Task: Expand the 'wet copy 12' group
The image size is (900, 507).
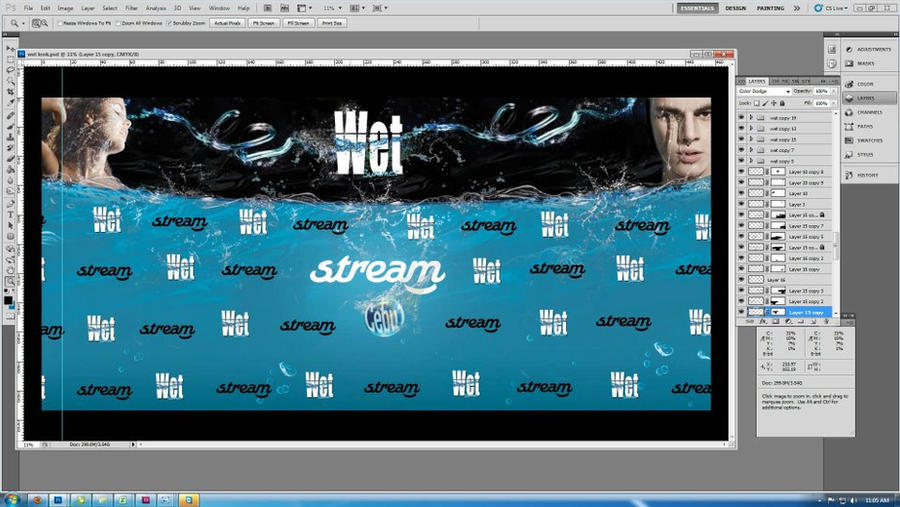Action: click(x=751, y=129)
